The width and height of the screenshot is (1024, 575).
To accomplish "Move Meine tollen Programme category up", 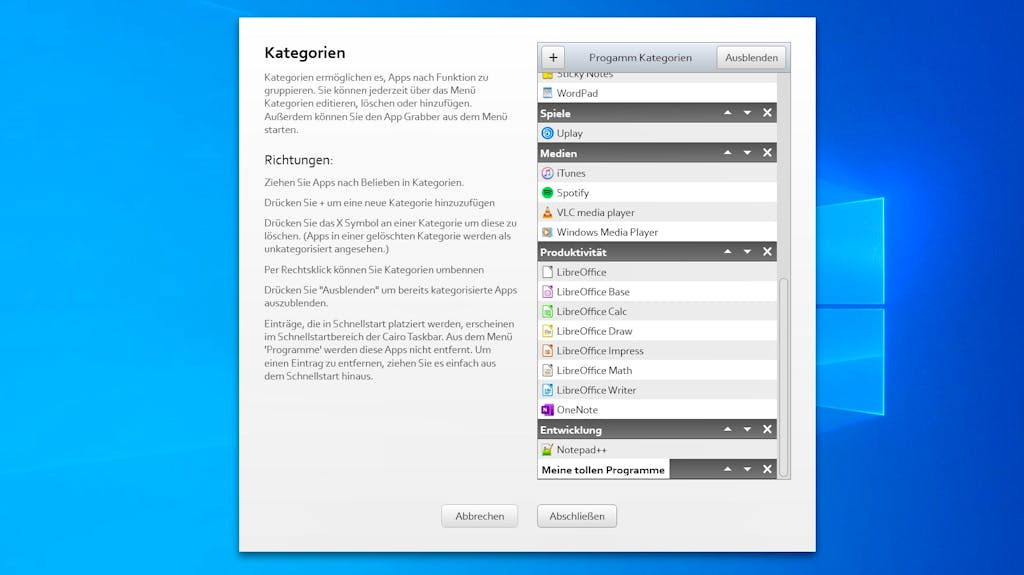I will [728, 469].
